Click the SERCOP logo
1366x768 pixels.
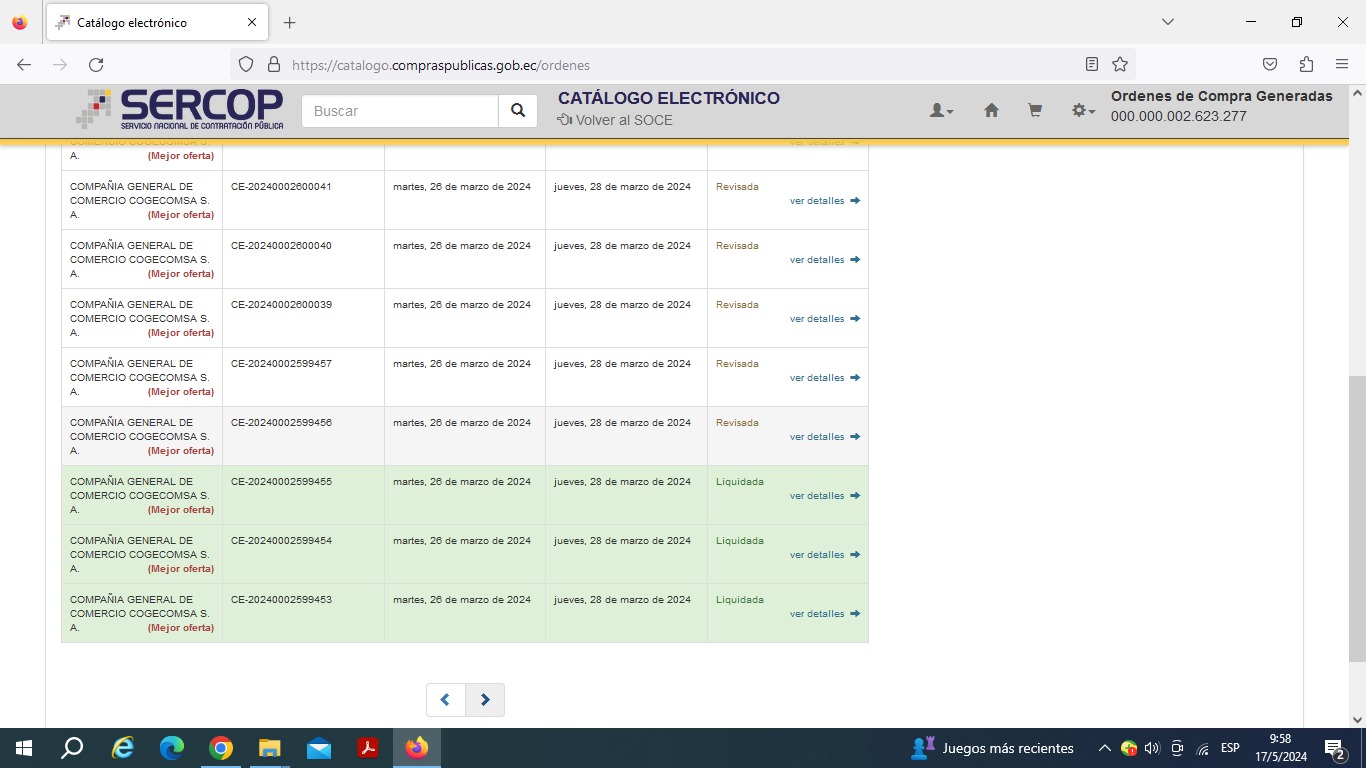[x=180, y=109]
